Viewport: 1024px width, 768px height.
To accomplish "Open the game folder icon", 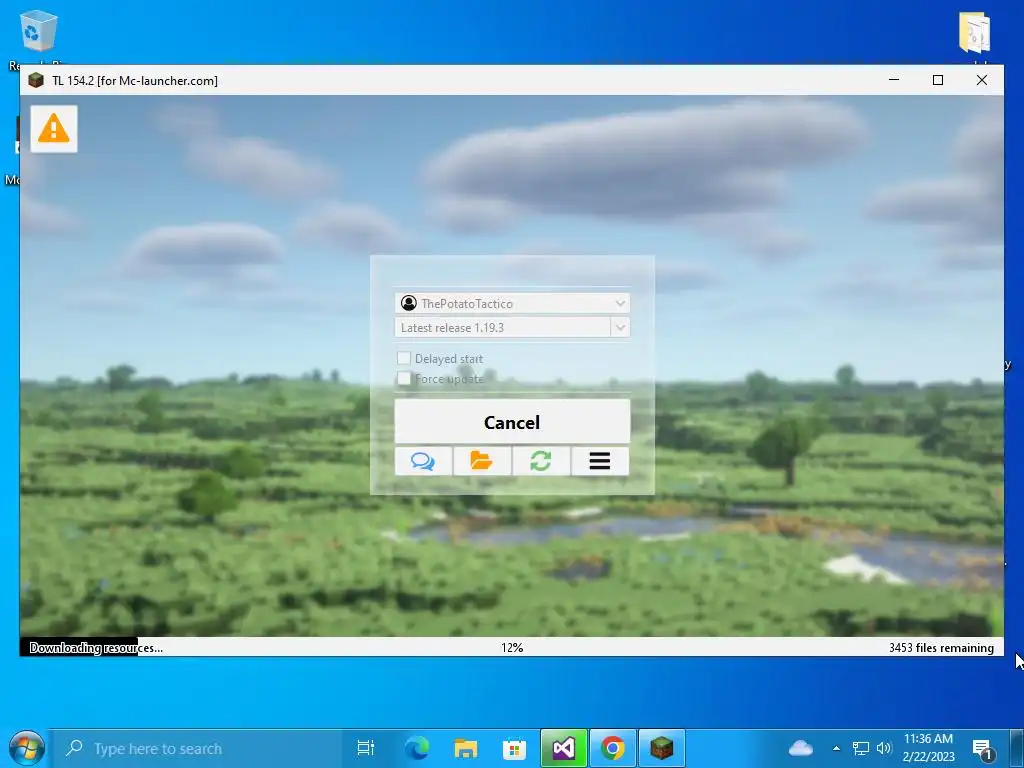I will pyautogui.click(x=481, y=461).
